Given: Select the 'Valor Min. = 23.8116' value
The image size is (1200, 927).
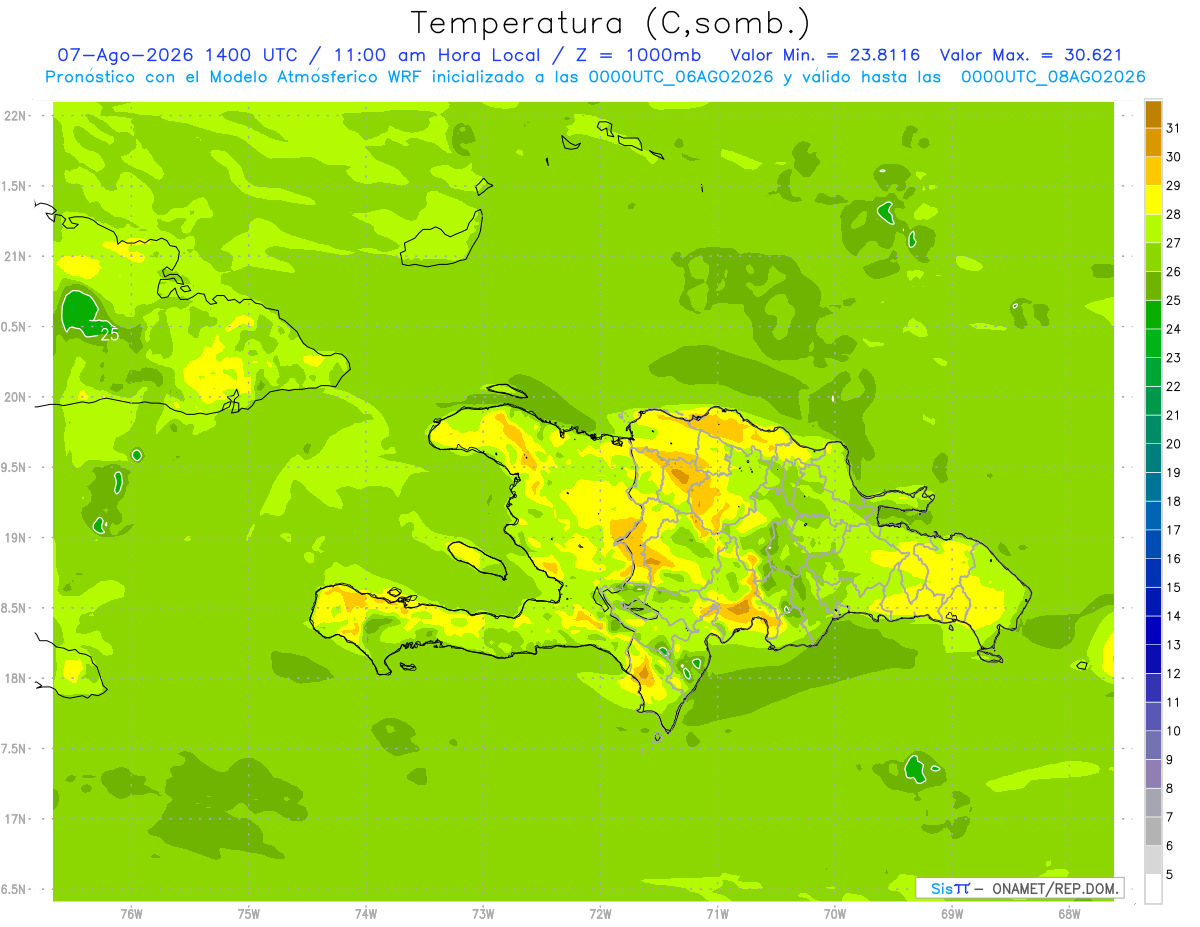Looking at the screenshot, I should click(825, 55).
